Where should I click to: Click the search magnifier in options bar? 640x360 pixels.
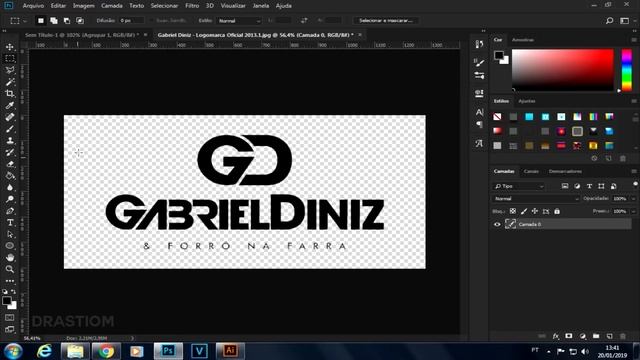pos(609,20)
